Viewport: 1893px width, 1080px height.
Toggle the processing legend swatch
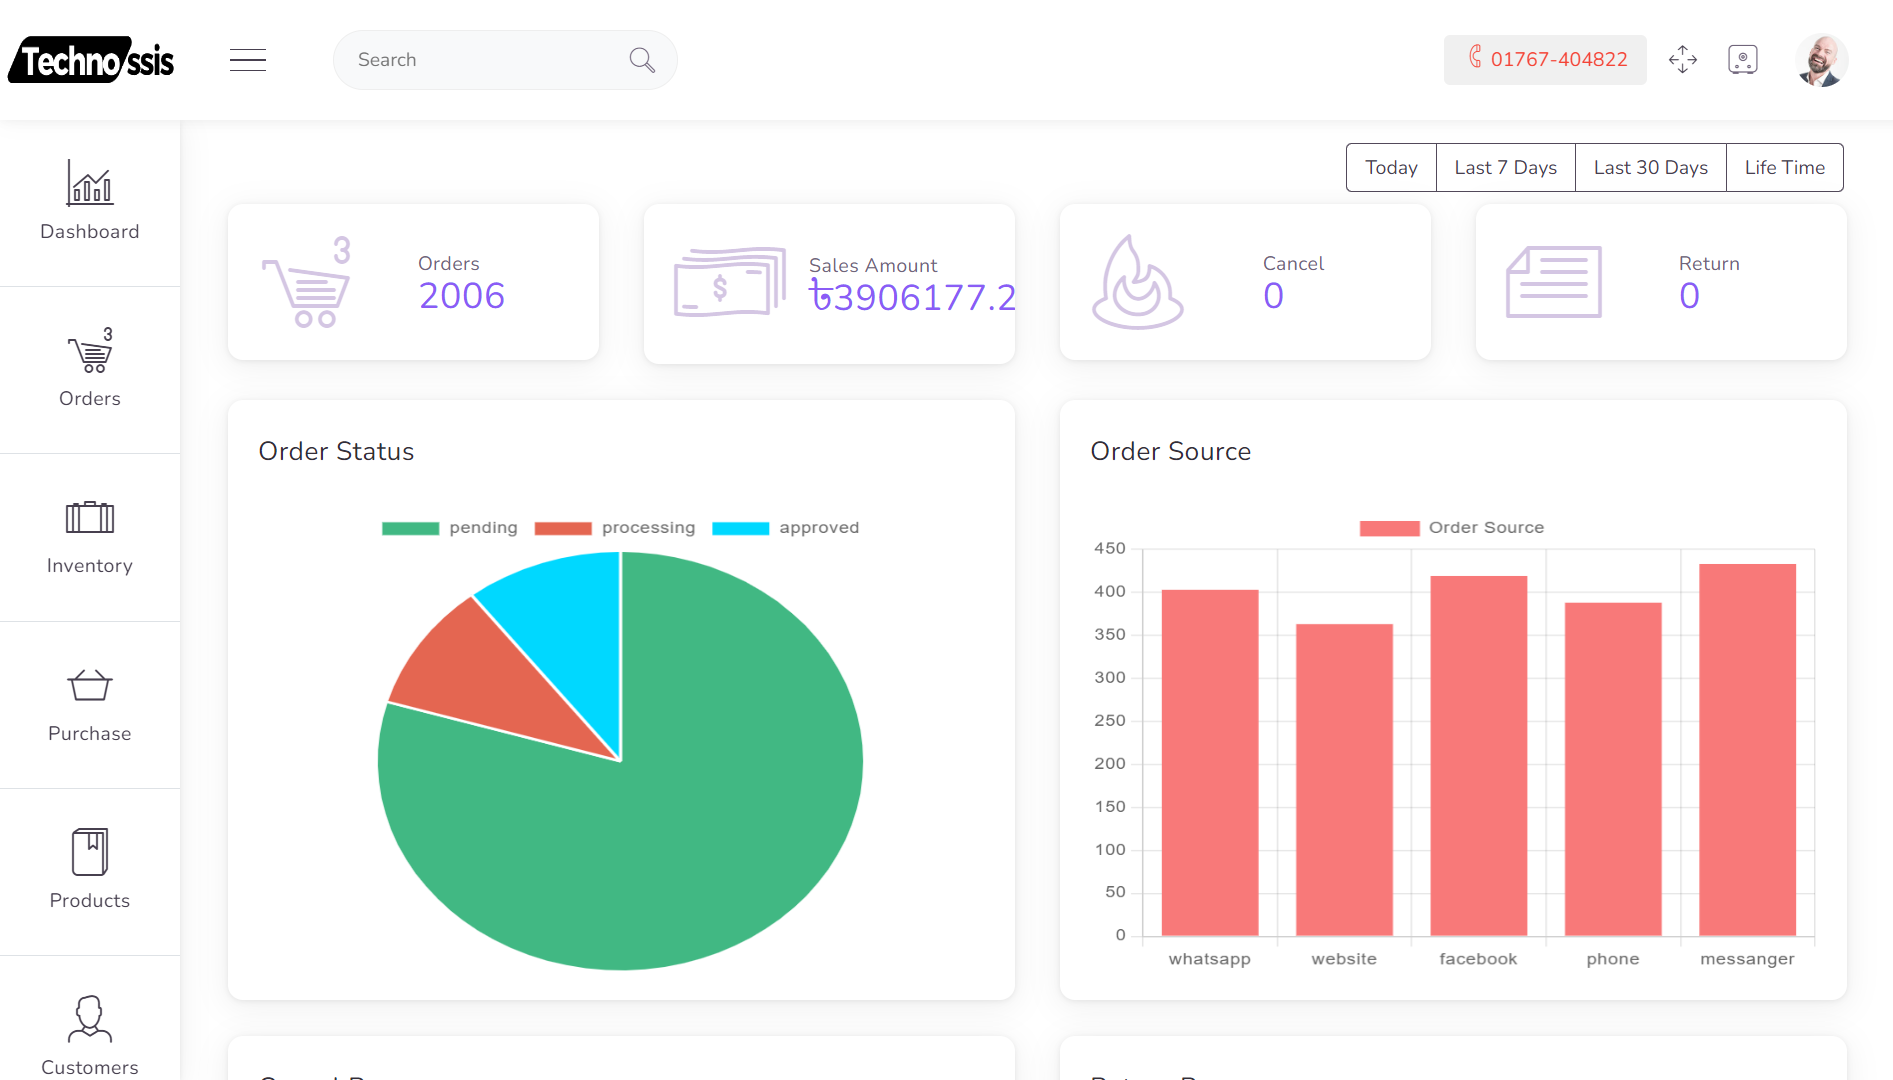click(563, 528)
